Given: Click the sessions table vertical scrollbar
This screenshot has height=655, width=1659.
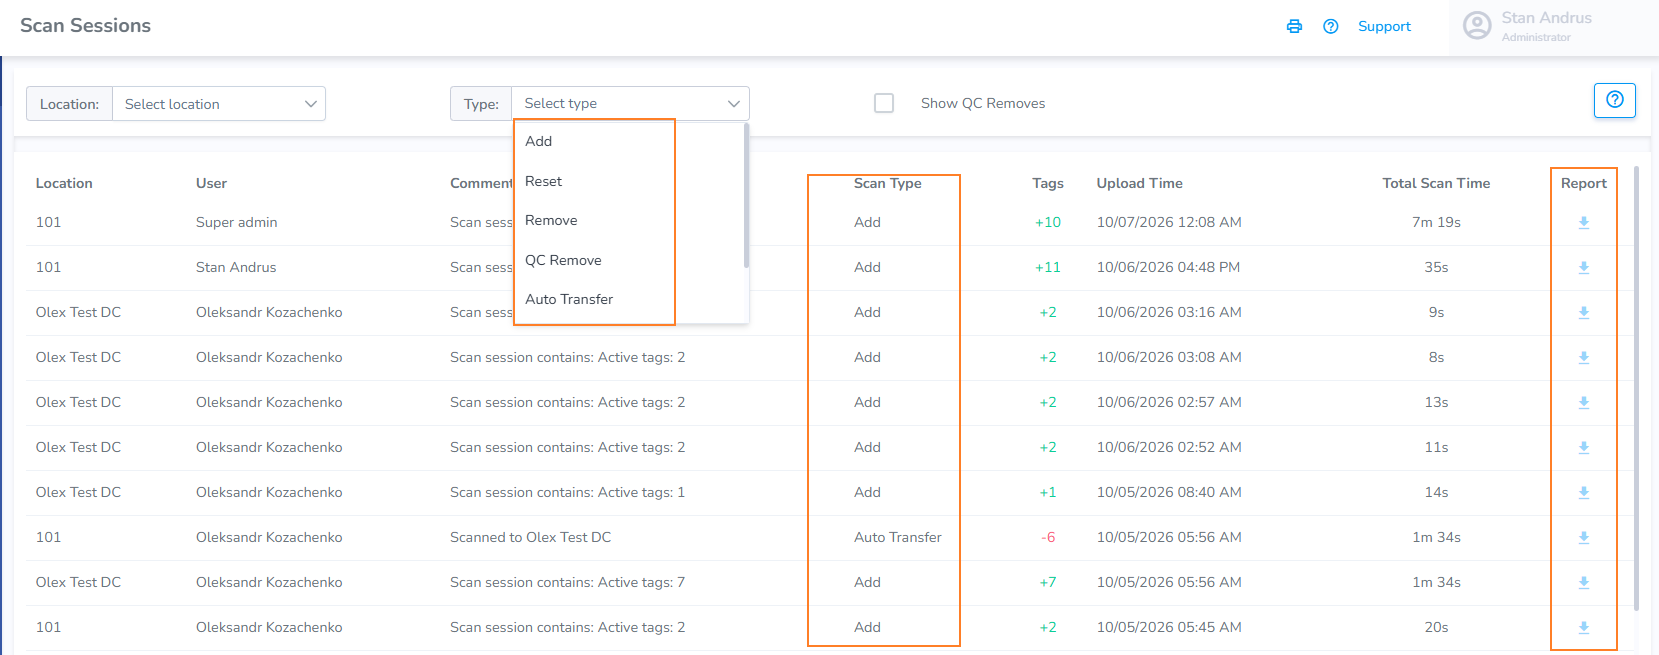Looking at the screenshot, I should [1636, 388].
